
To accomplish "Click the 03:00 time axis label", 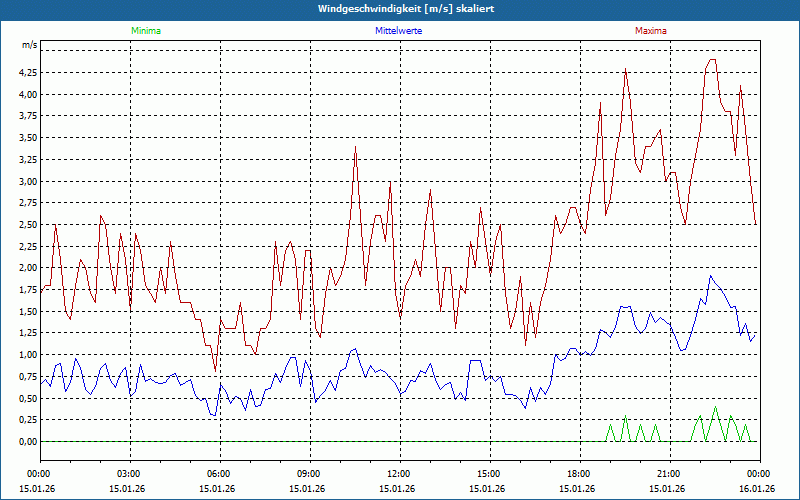I will coord(129,474).
